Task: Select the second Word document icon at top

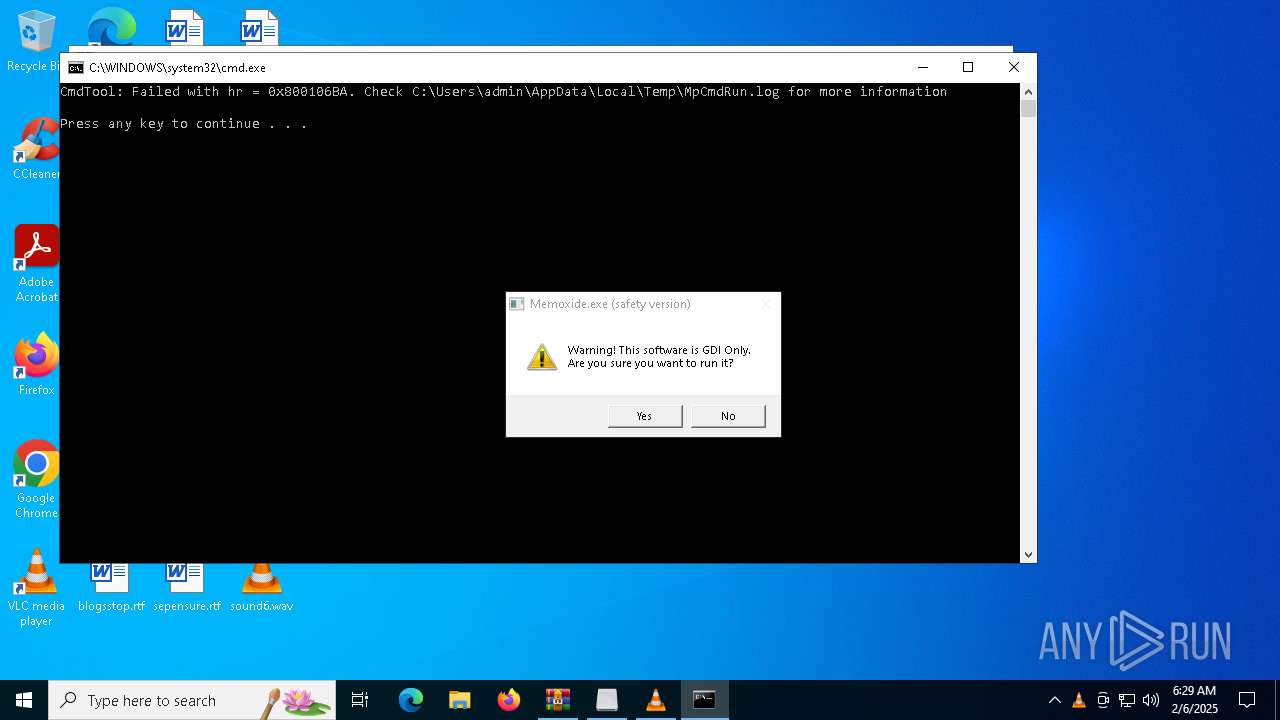Action: tap(259, 27)
